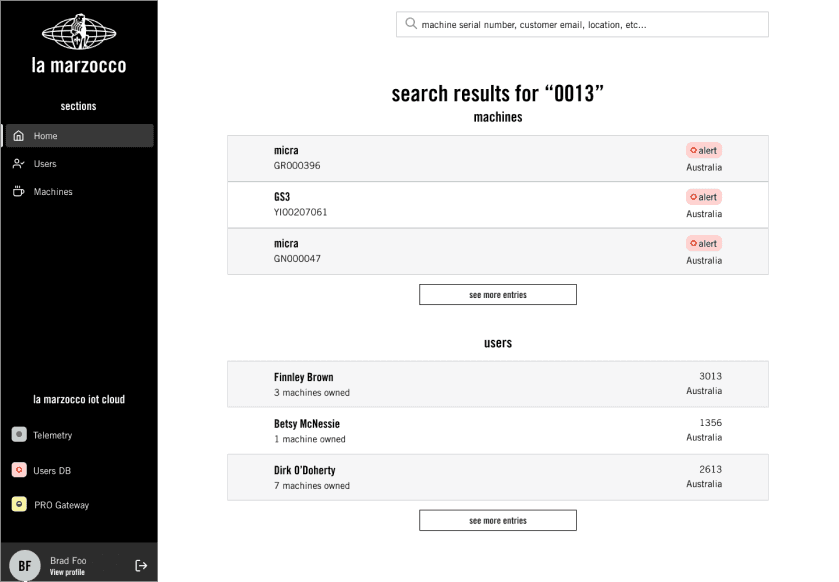Screen dimensions: 839x582
Task: Click '3 machines owned' text
Action: point(312,393)
